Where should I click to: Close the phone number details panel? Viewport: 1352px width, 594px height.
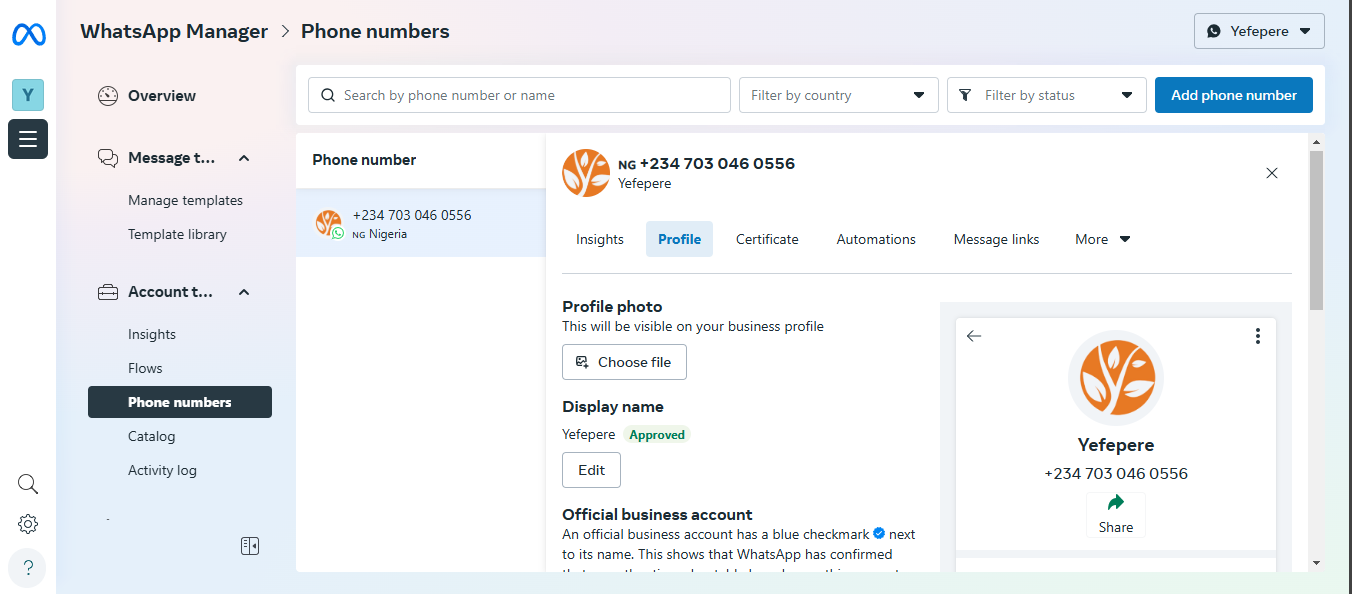[1272, 173]
